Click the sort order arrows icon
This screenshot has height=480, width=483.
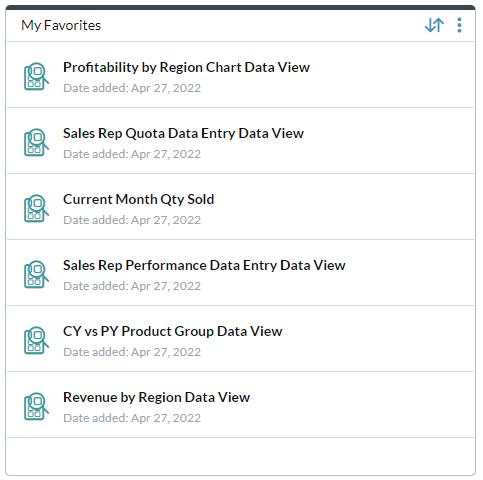pyautogui.click(x=434, y=25)
